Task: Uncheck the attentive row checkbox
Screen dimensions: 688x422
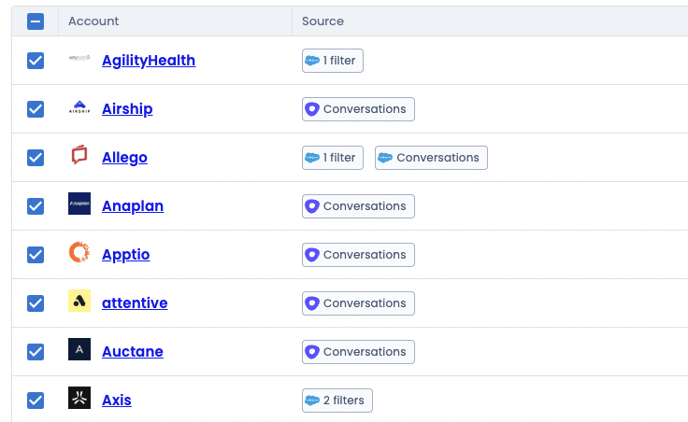Action: tap(36, 303)
